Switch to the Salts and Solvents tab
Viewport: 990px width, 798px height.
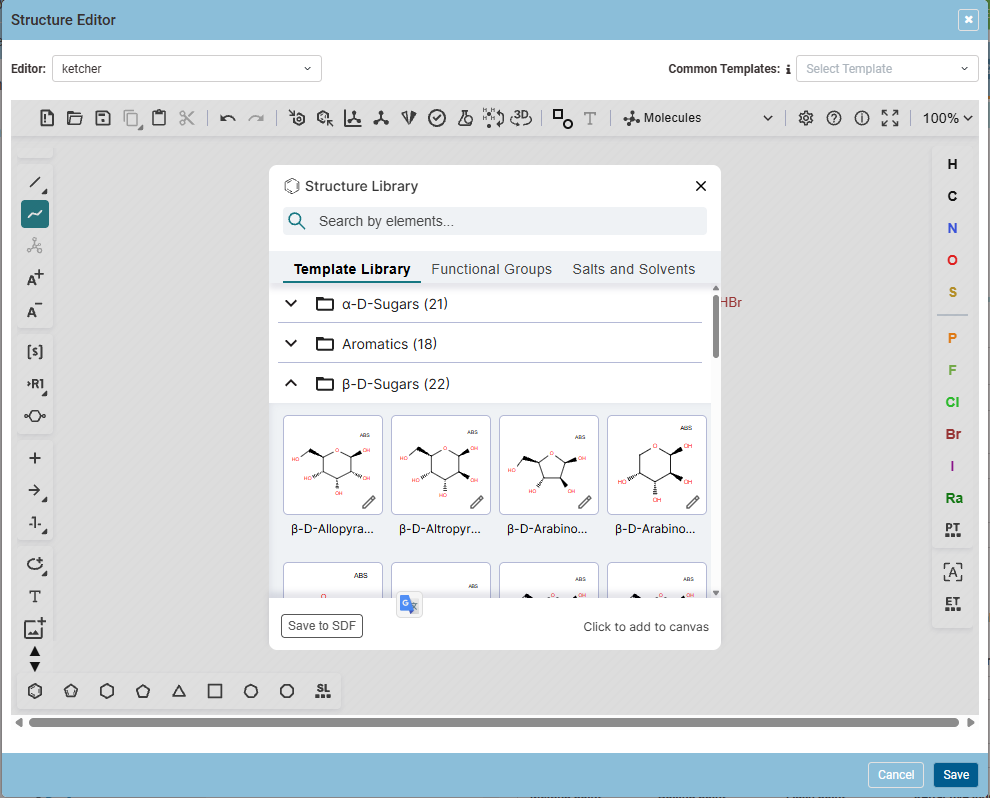[633, 269]
